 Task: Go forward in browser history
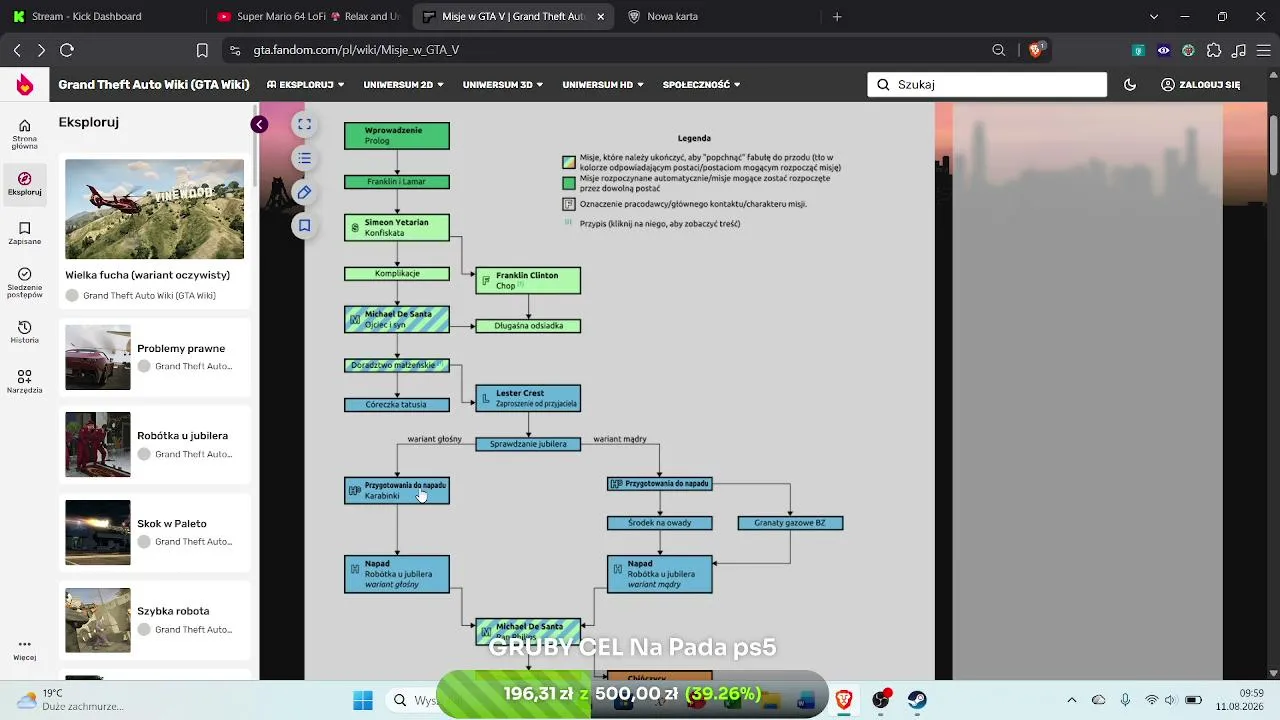pos(41,50)
